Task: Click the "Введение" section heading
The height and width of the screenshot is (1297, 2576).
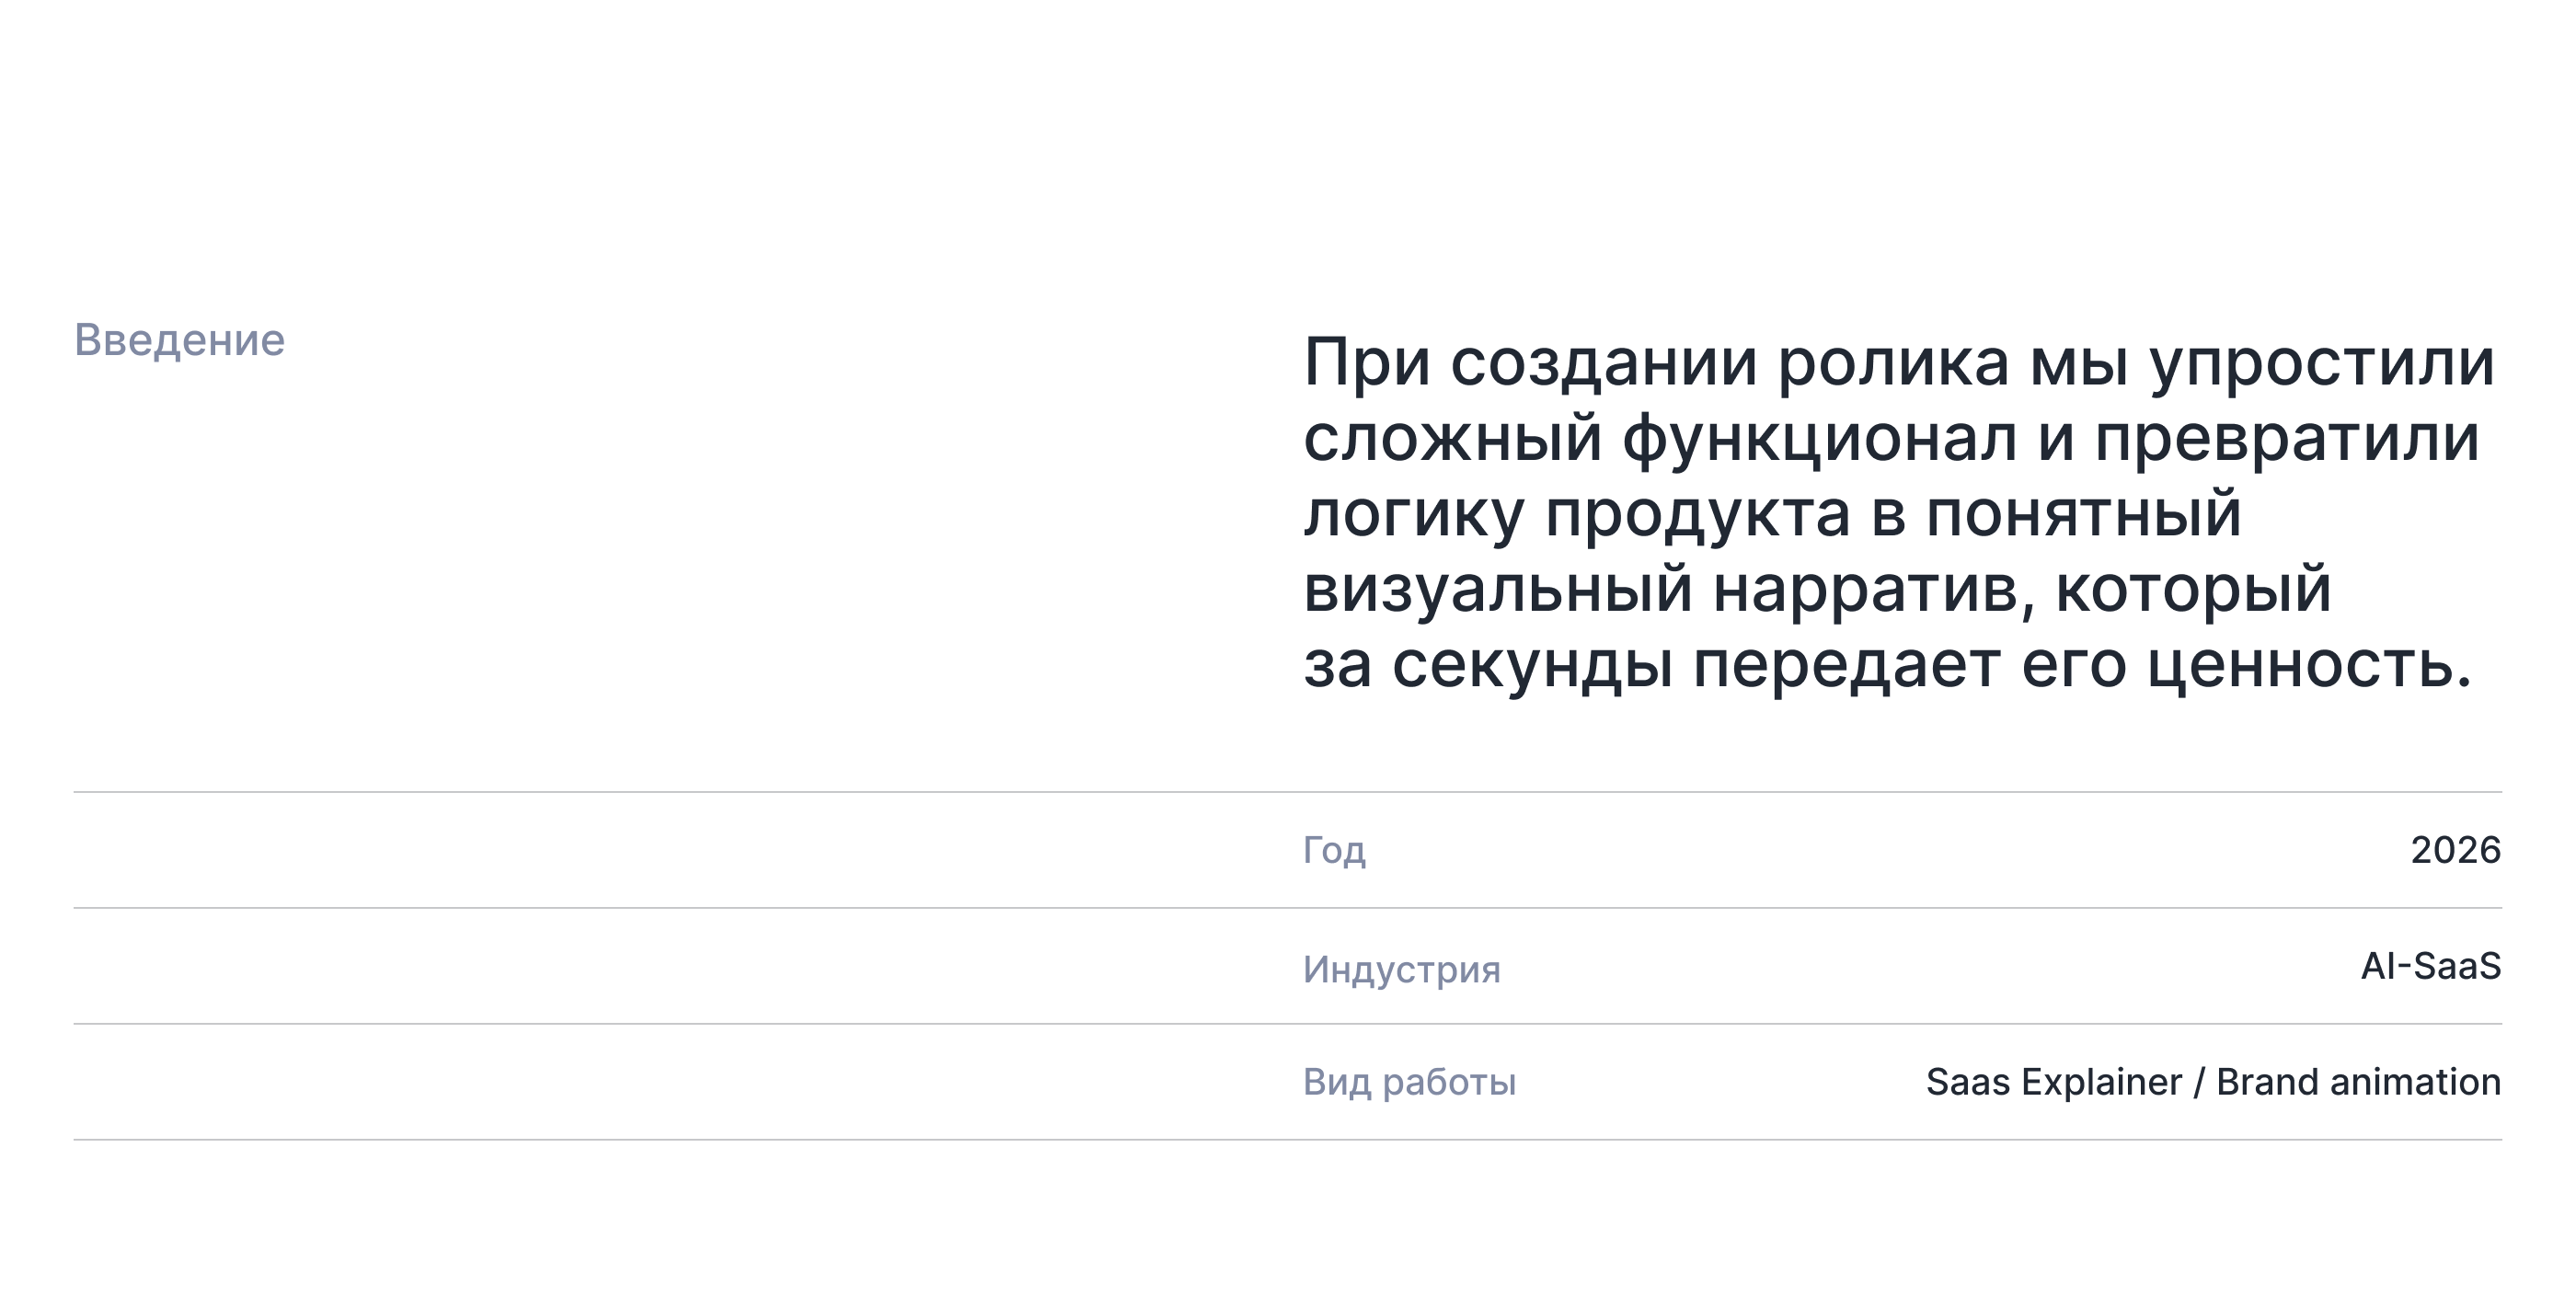Action: click(x=179, y=340)
